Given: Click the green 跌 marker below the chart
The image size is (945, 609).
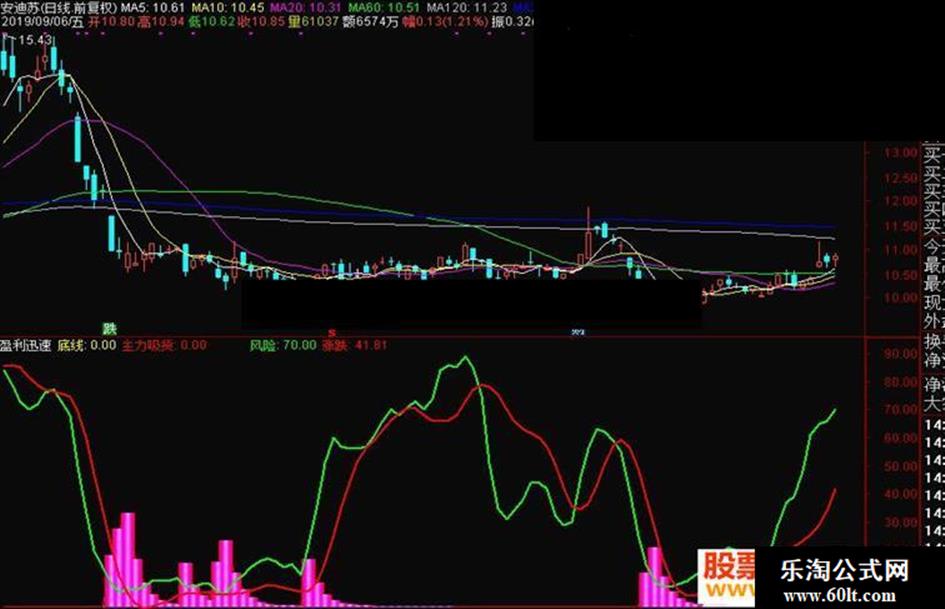Looking at the screenshot, I should coord(109,329).
